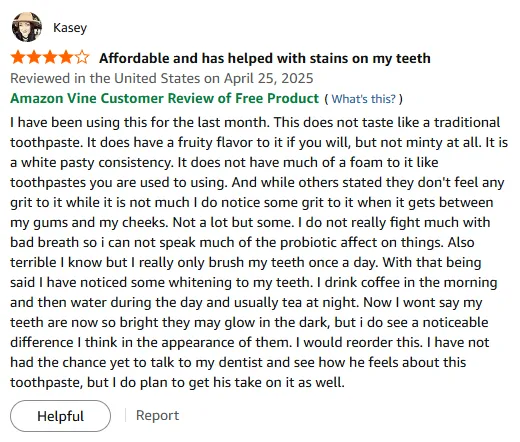The height and width of the screenshot is (442, 520).
Task: Open Kasey's profile avatar picture
Action: [x=27, y=27]
